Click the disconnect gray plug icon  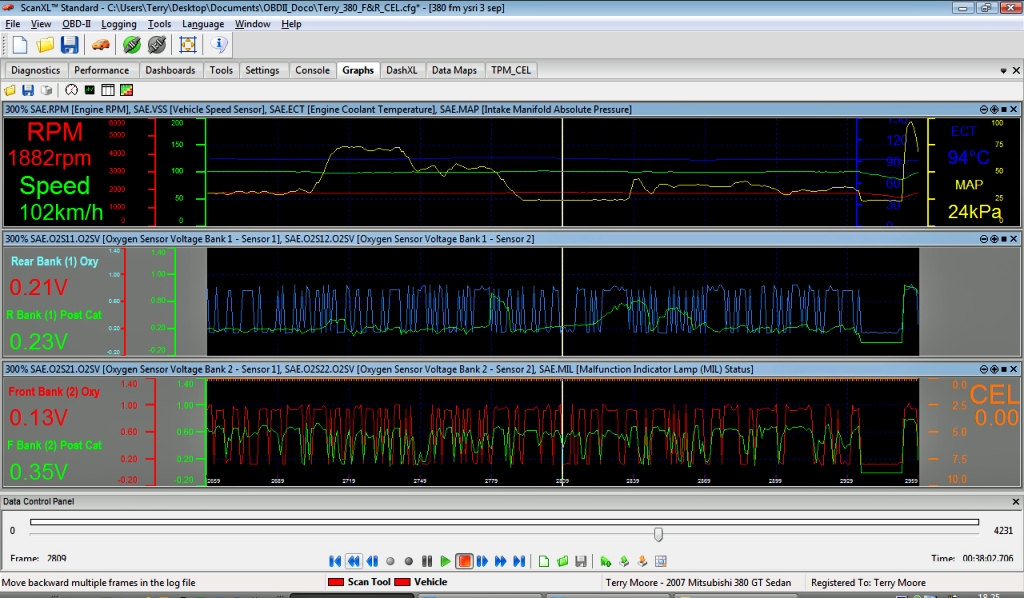coord(157,45)
